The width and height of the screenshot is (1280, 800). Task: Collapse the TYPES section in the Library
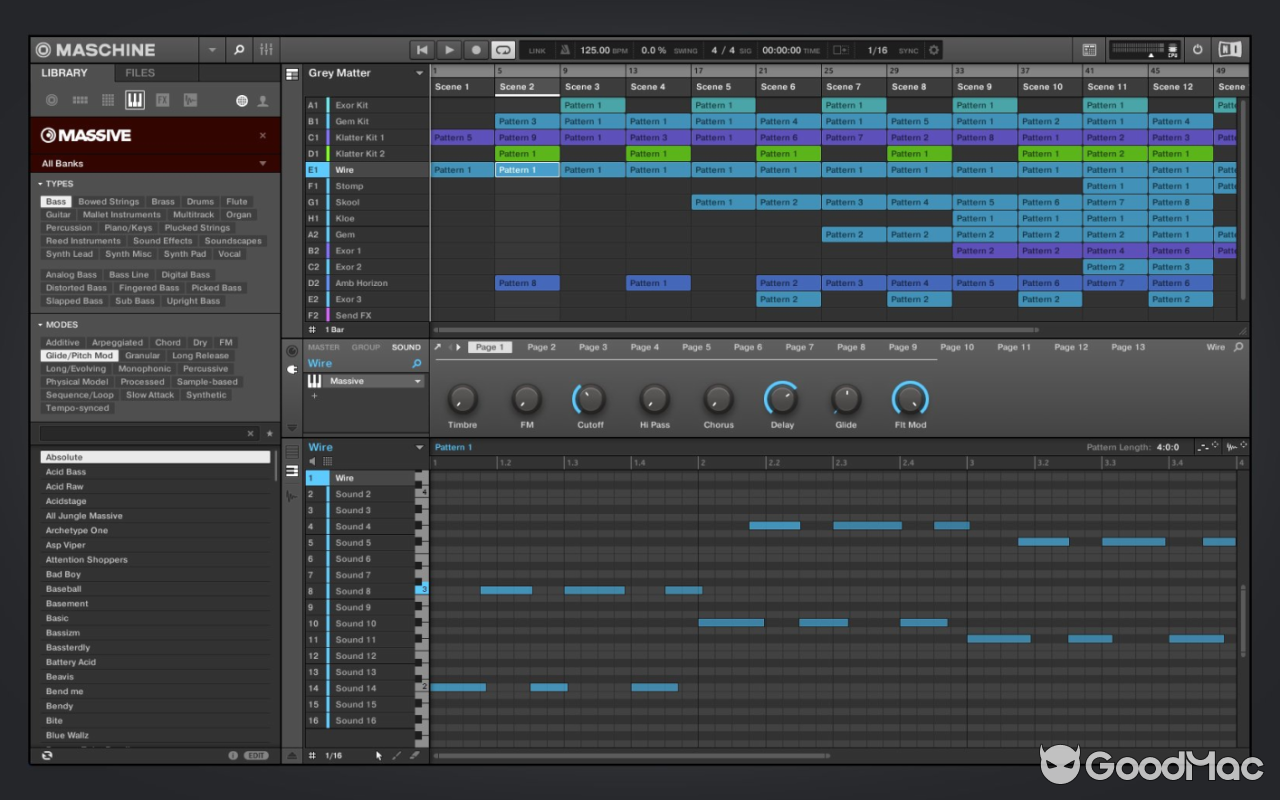point(40,184)
